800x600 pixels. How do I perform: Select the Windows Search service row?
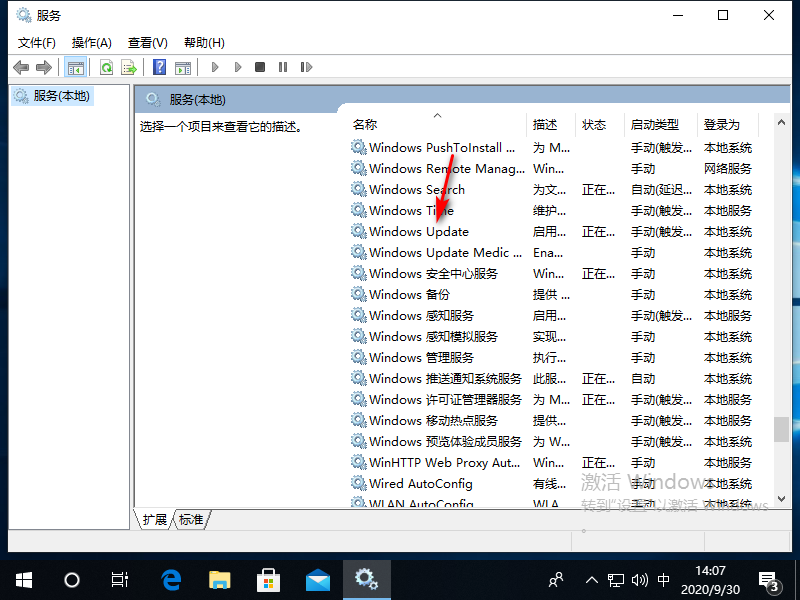(x=416, y=190)
